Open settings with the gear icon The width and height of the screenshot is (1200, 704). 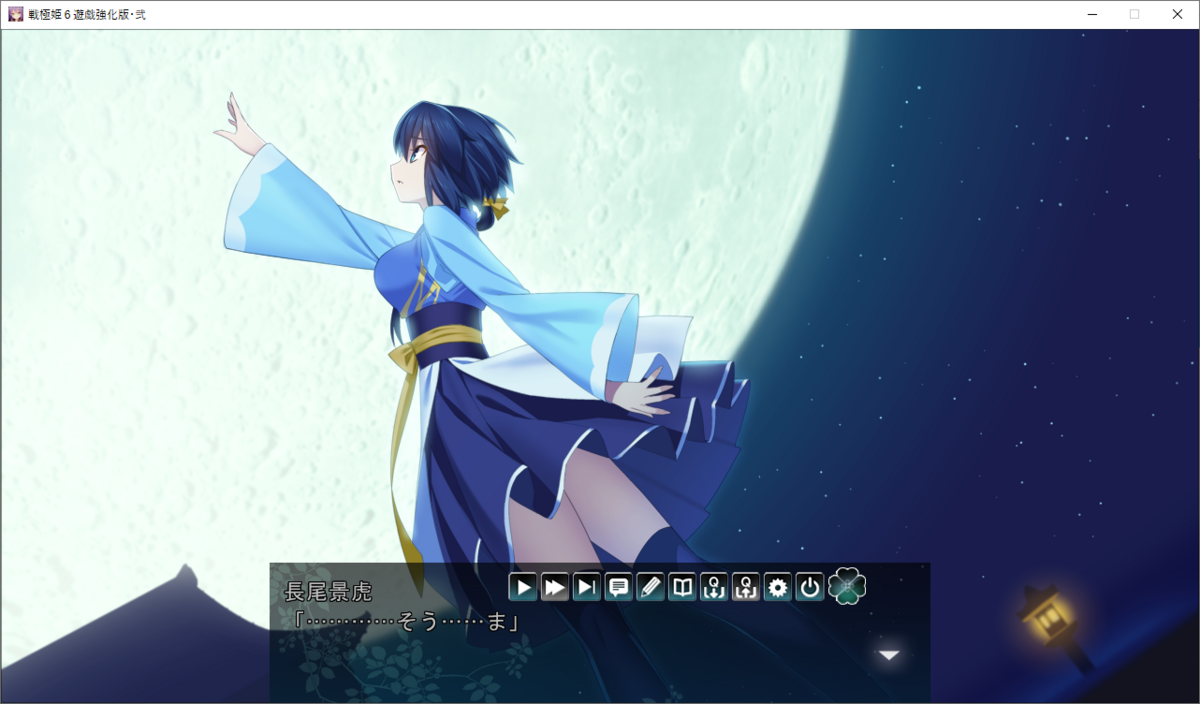(778, 587)
